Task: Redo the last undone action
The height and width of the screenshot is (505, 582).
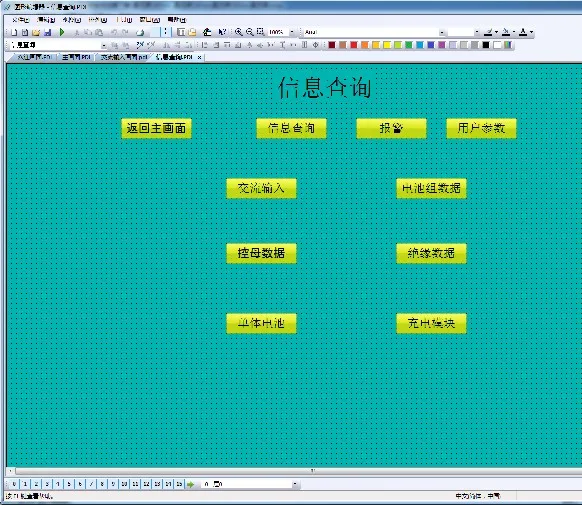Action: point(125,33)
